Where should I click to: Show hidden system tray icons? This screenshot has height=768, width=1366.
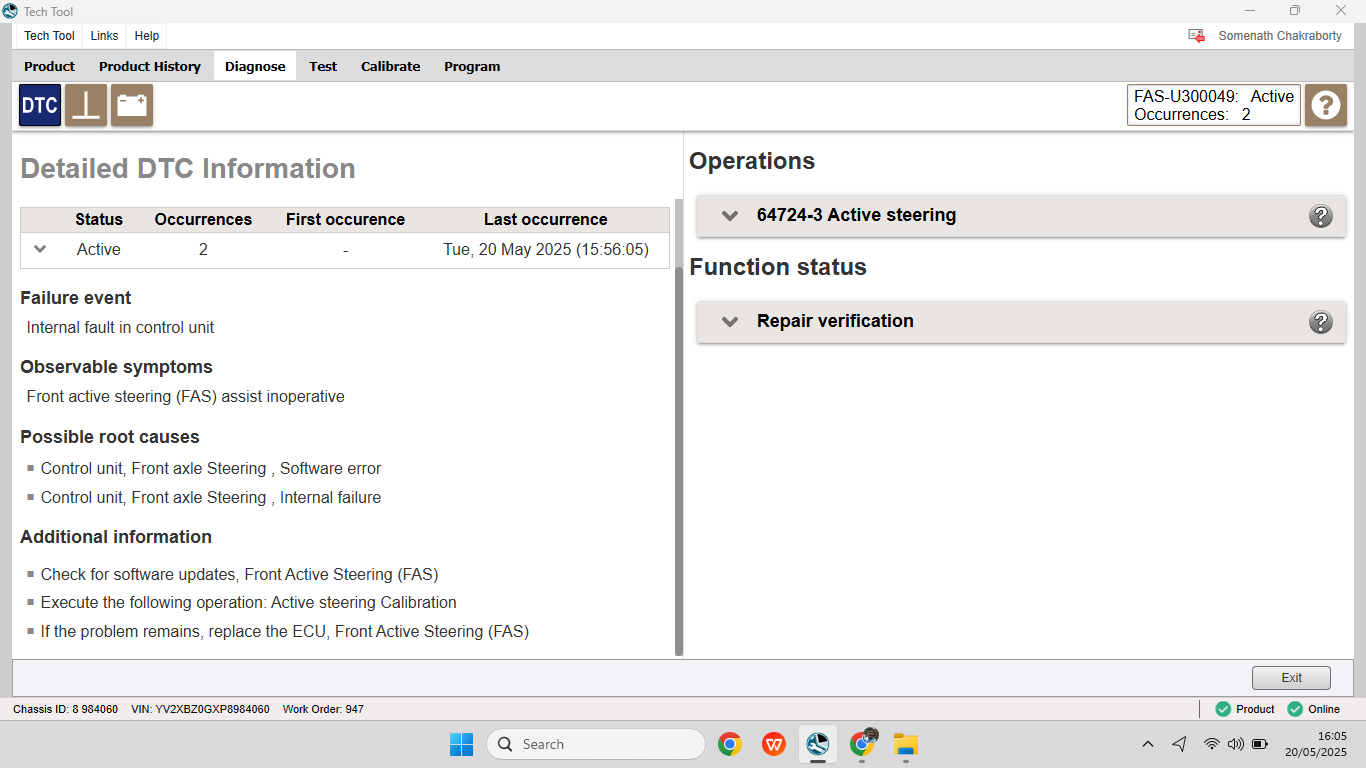tap(1148, 744)
